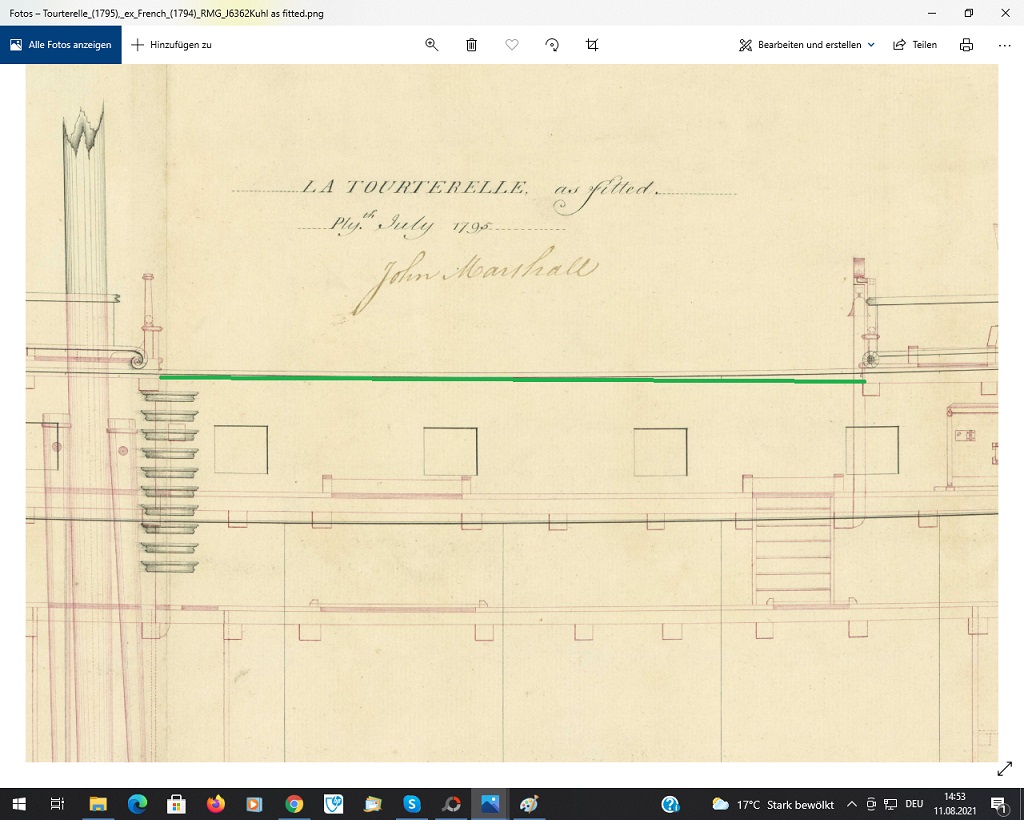Open the three-dot more options menu
The height and width of the screenshot is (820, 1024).
[x=1005, y=45]
